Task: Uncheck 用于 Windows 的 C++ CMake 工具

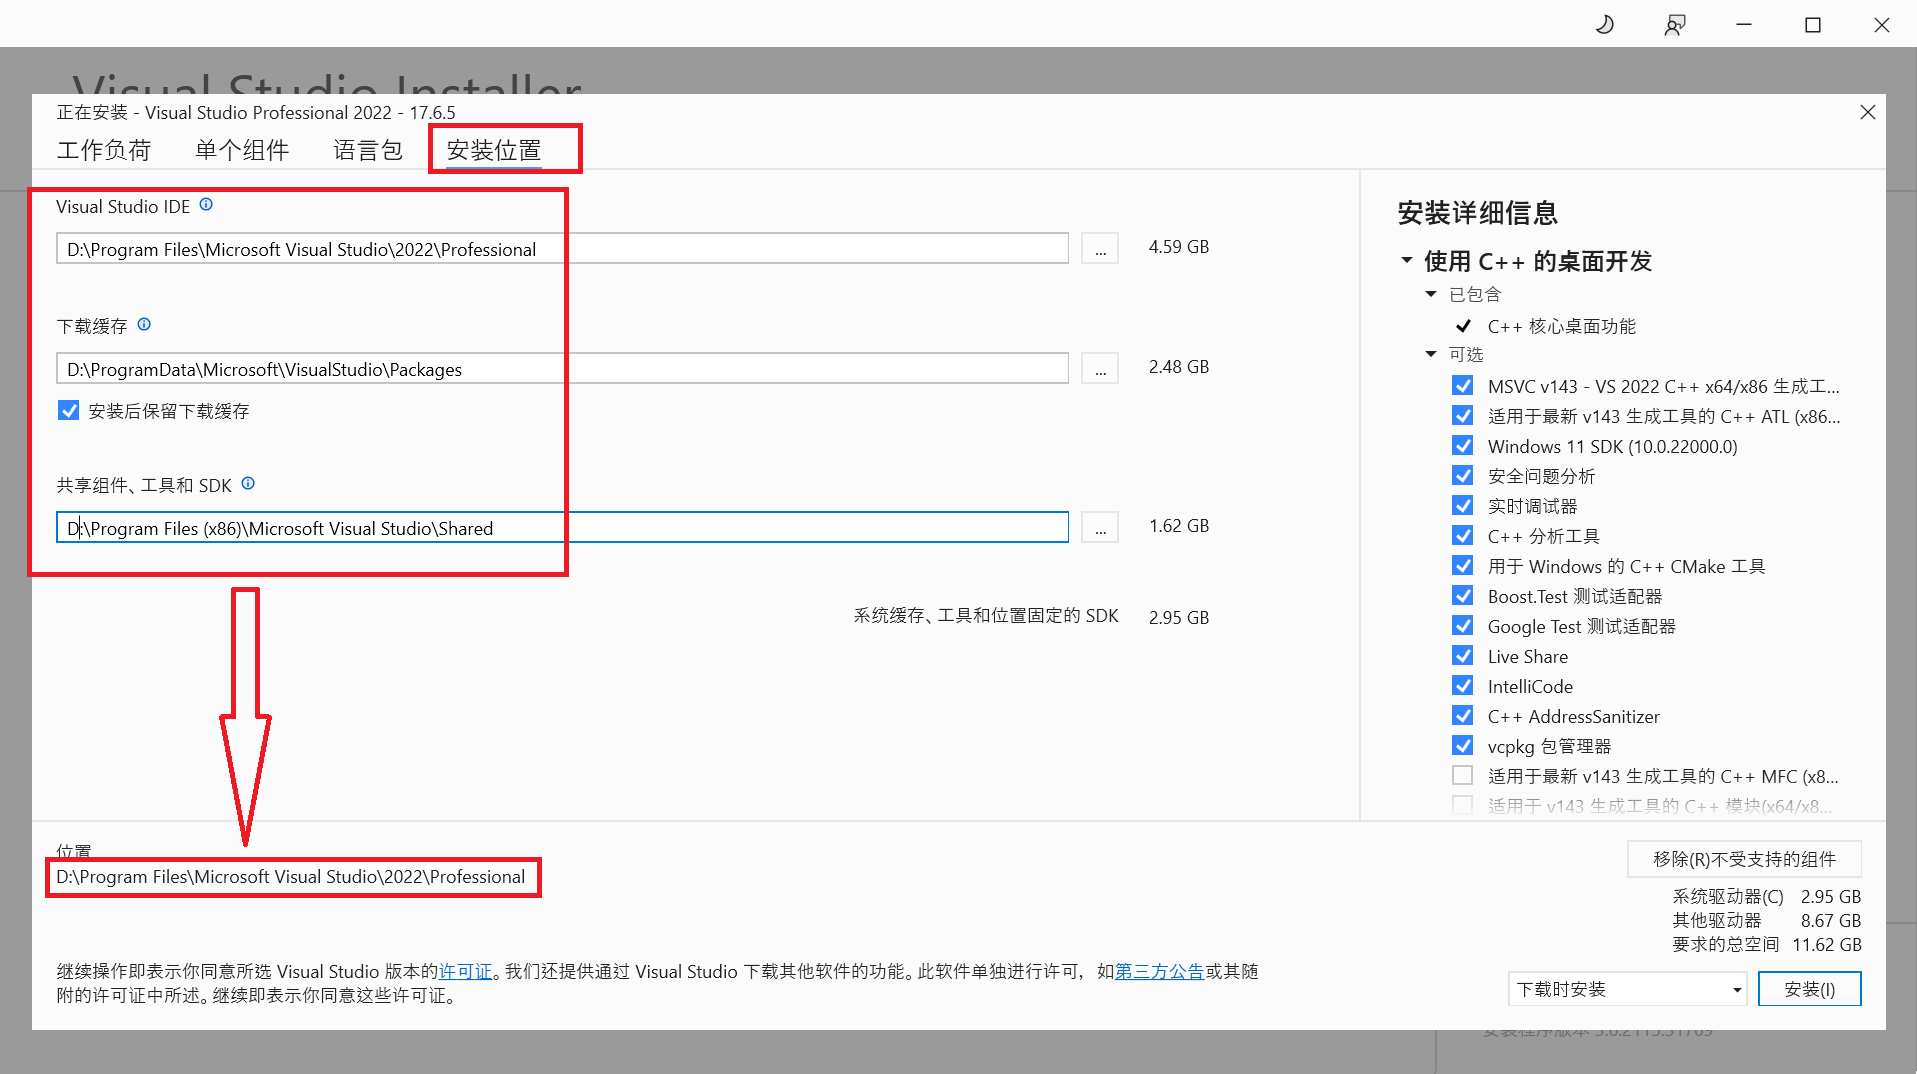Action: (x=1462, y=566)
